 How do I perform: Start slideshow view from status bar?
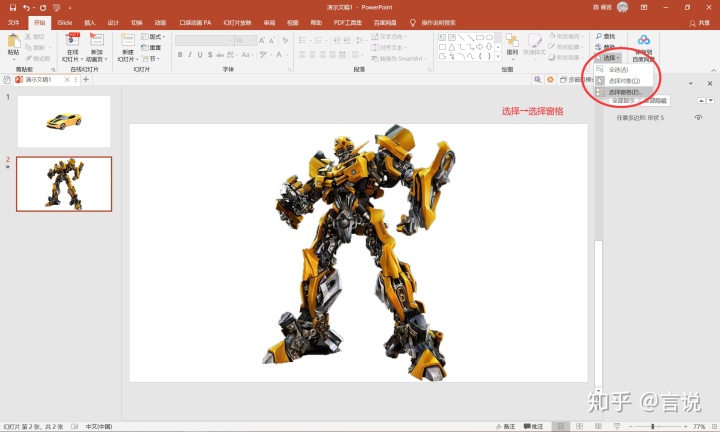[617, 426]
